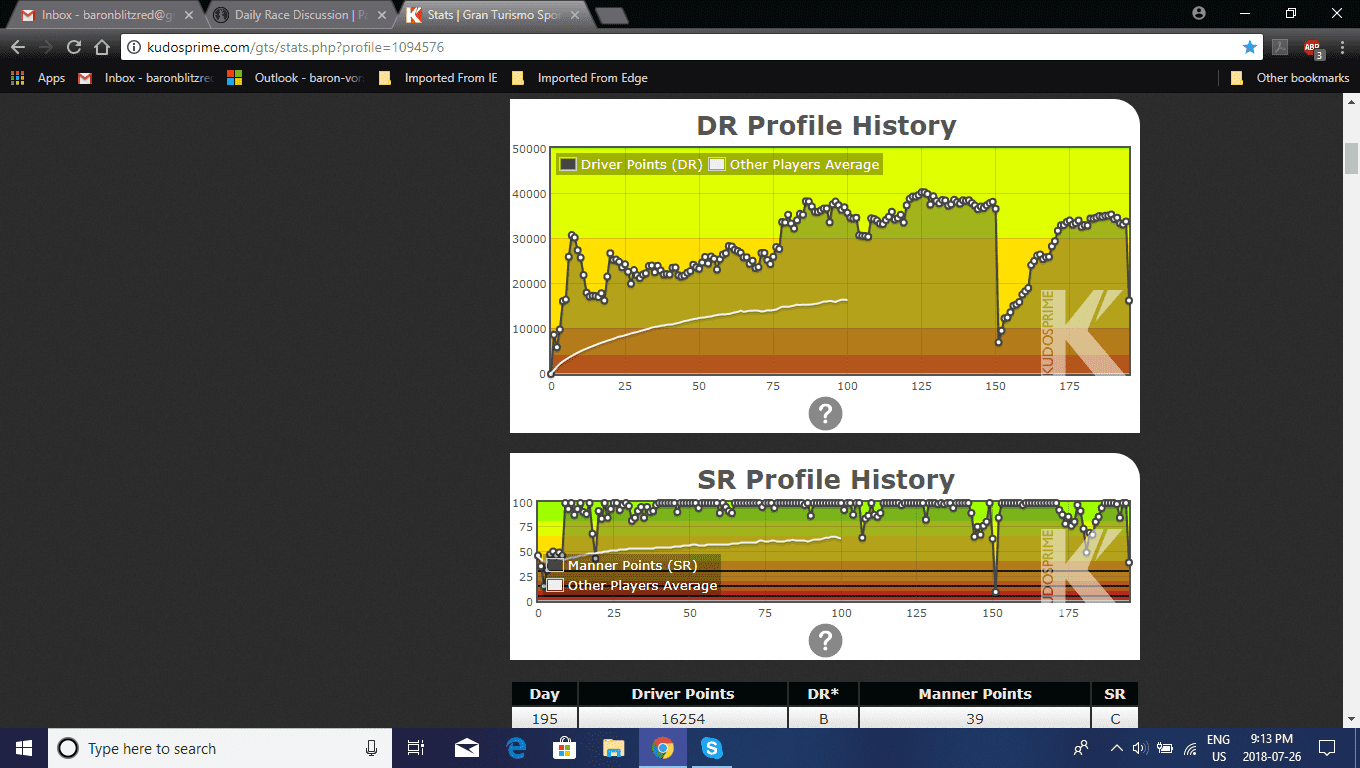Toggle the Manner Points (SR) legend series
The image size is (1360, 768).
tap(622, 565)
